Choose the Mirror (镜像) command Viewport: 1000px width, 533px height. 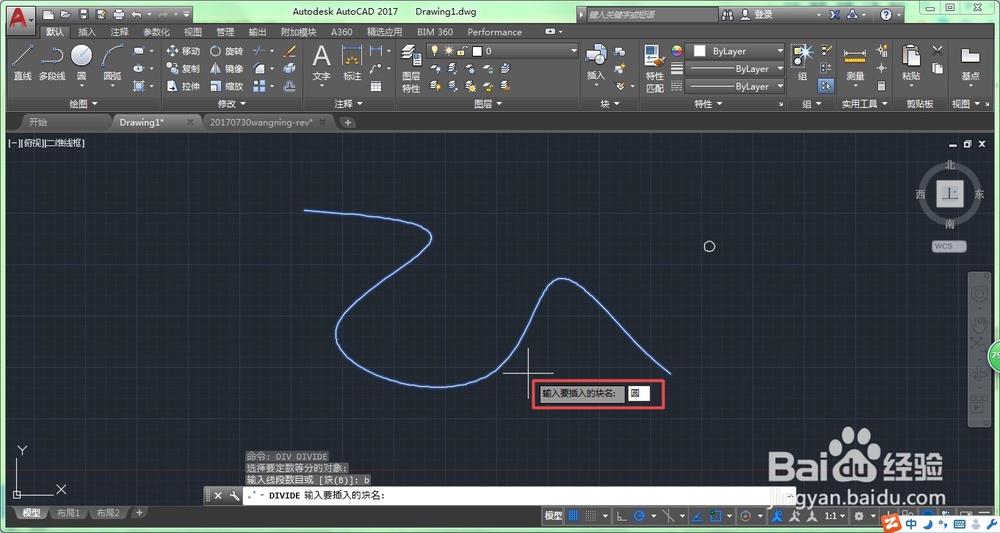tap(227, 68)
